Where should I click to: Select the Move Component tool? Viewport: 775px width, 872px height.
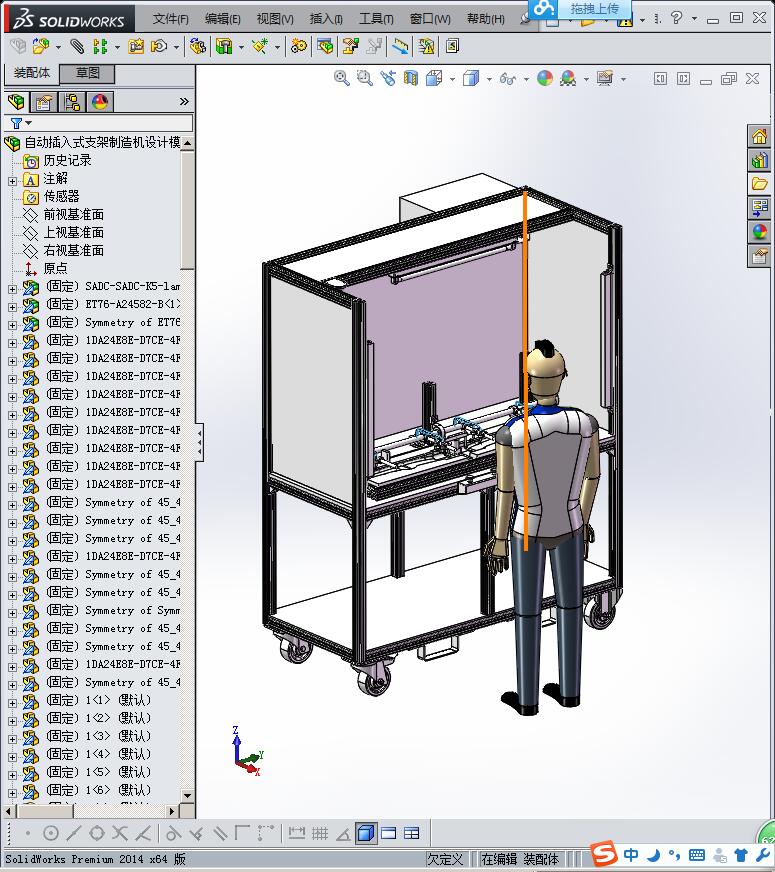(160, 46)
